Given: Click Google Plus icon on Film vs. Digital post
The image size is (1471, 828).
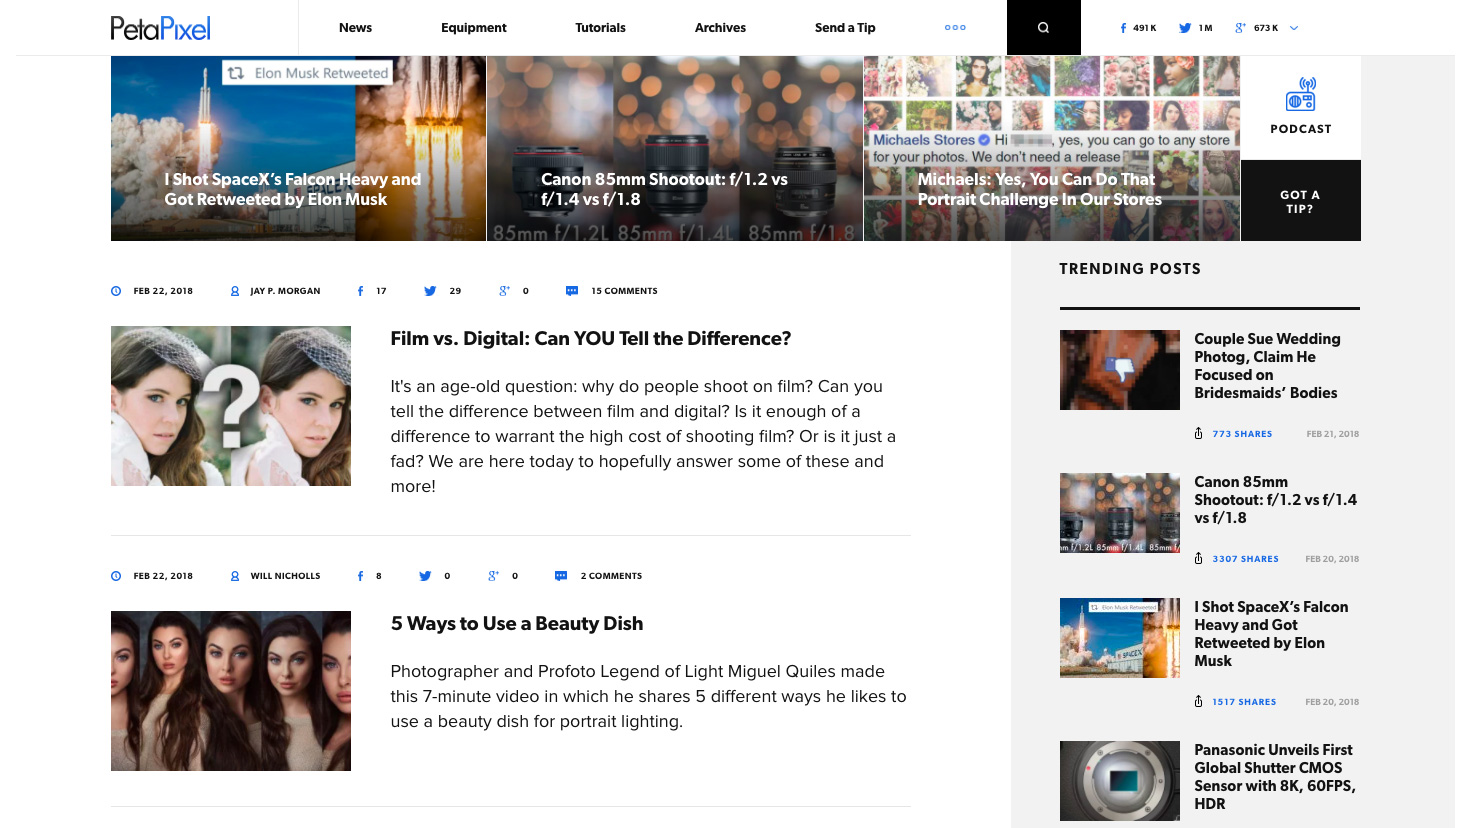Looking at the screenshot, I should coord(505,291).
